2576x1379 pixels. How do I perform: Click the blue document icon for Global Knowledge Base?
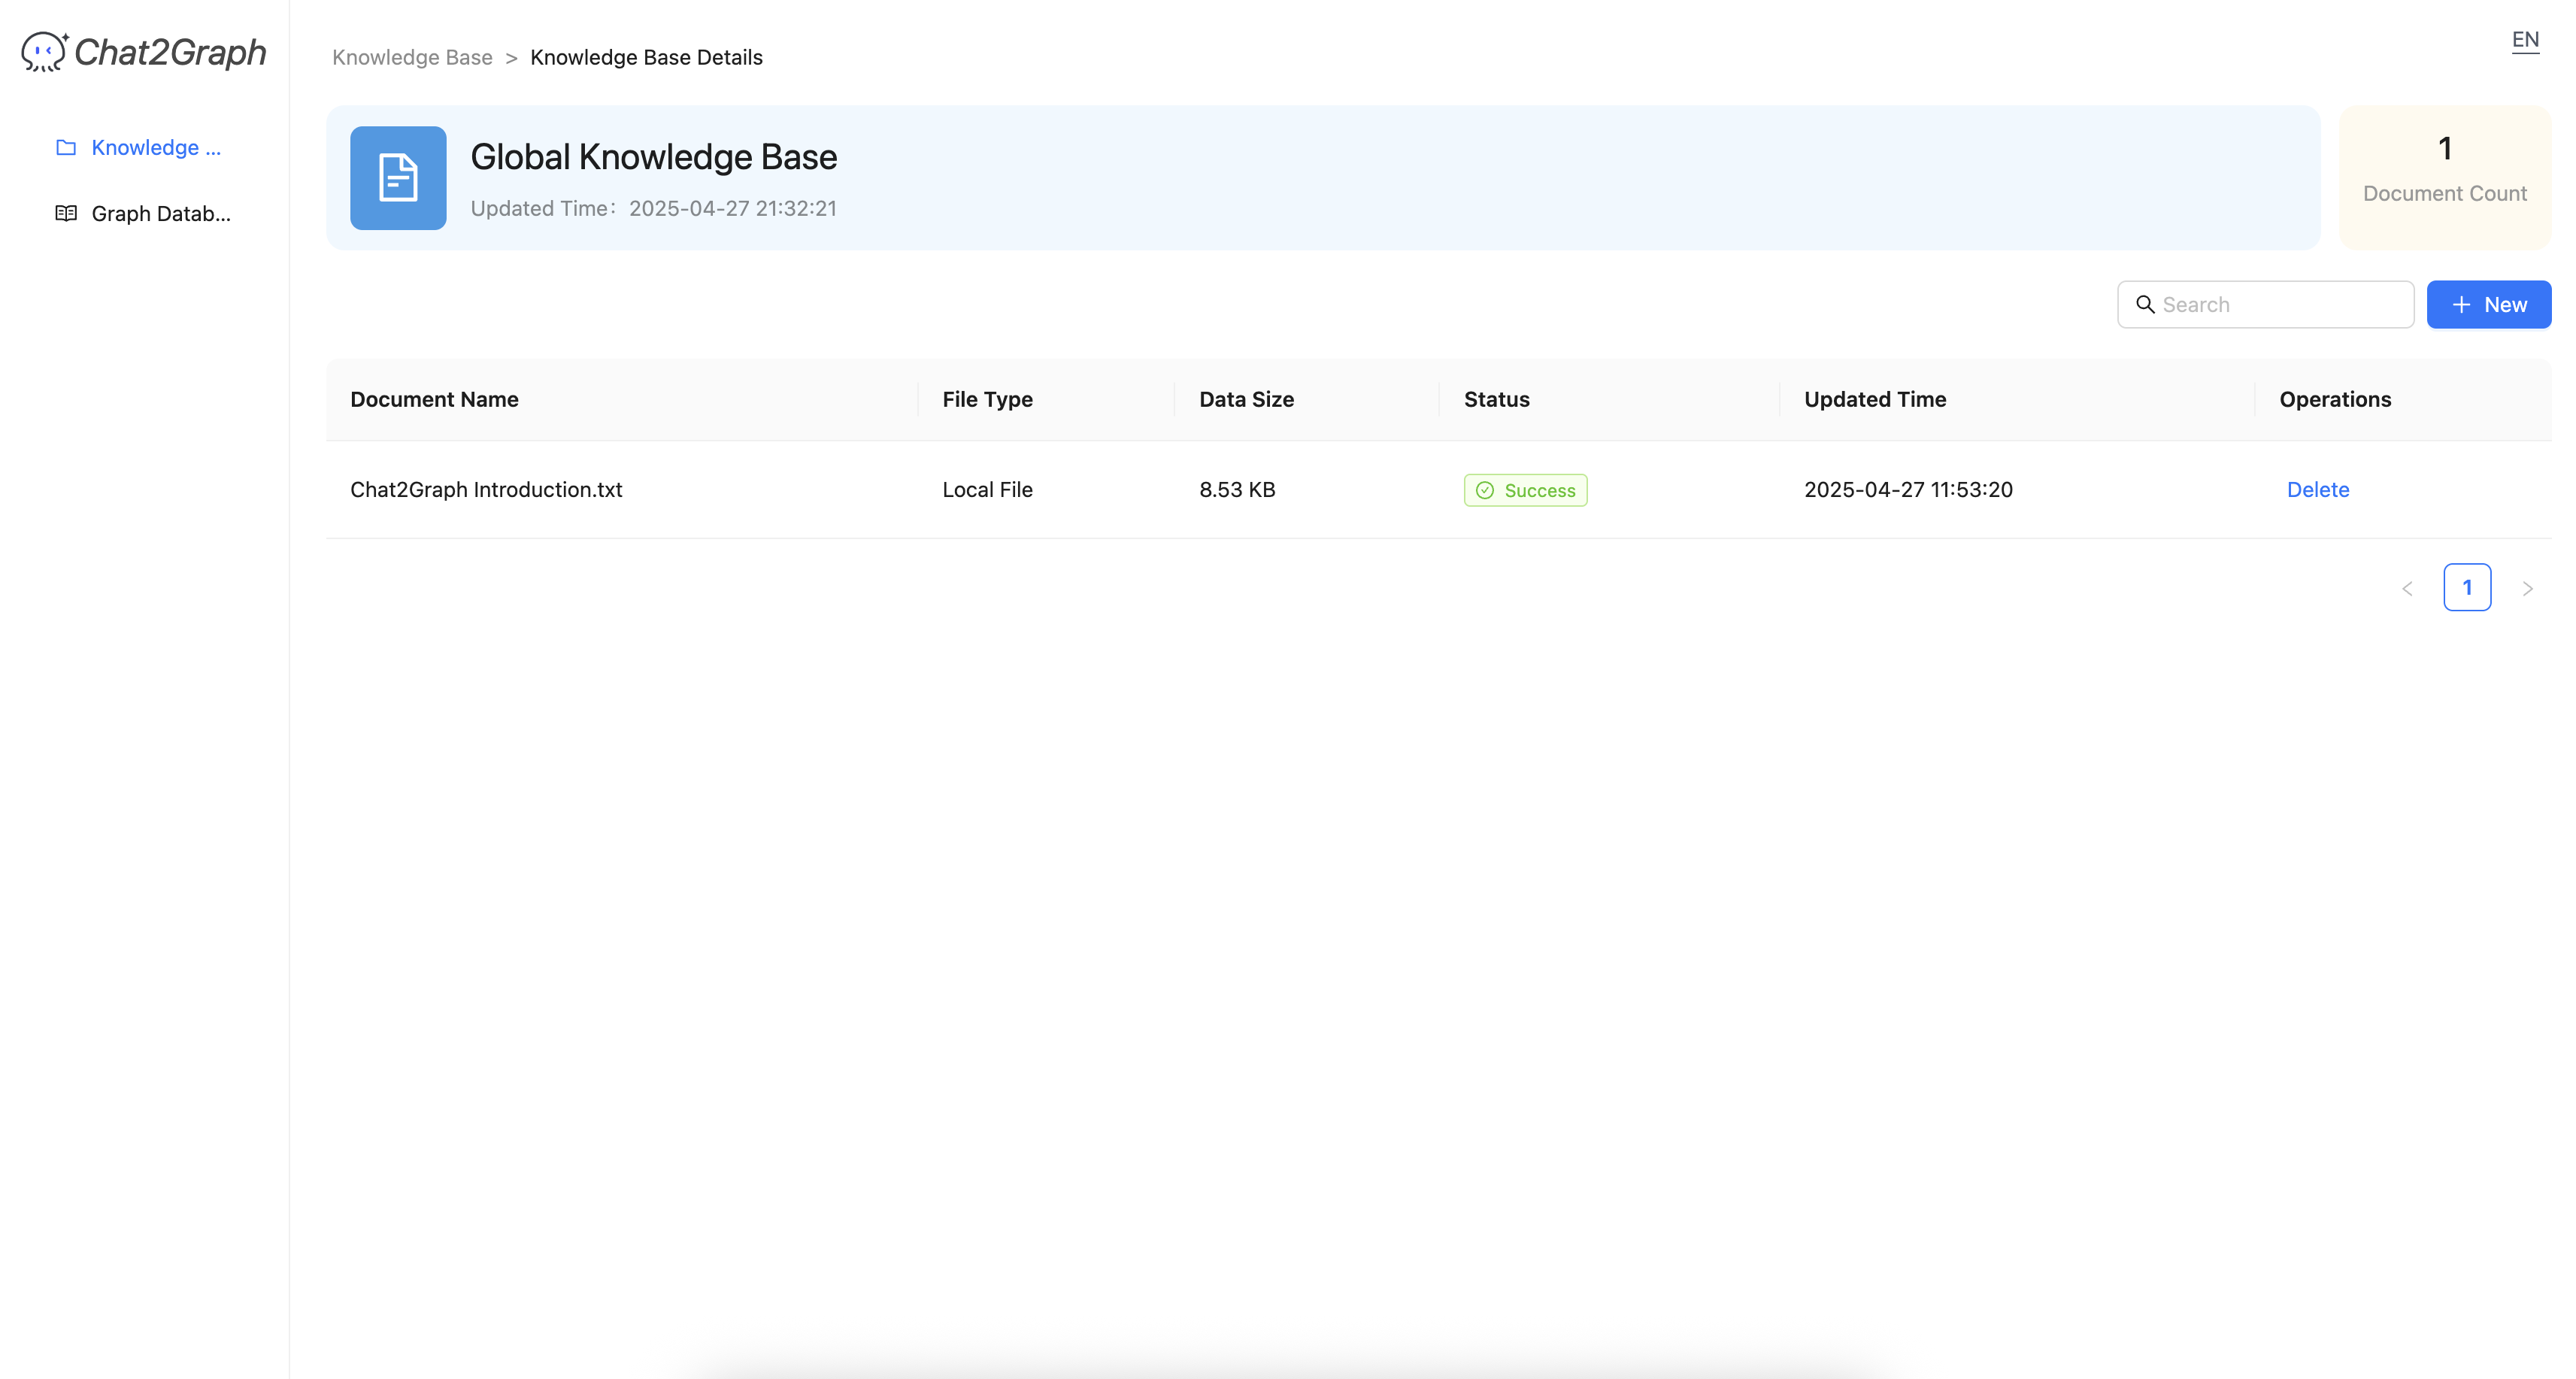398,178
